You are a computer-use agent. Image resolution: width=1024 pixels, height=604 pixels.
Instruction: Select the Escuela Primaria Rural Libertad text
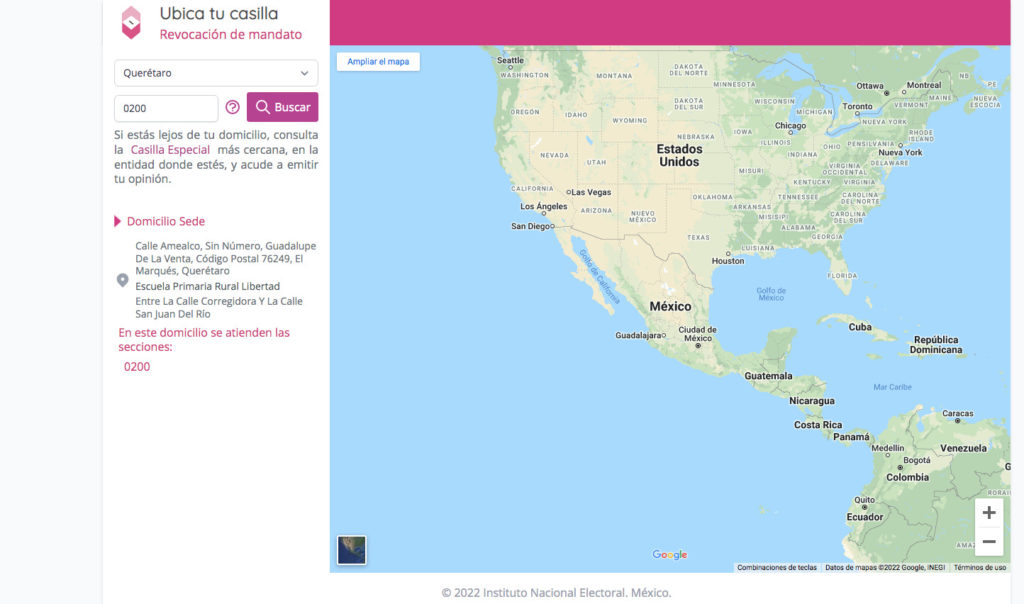coord(208,286)
